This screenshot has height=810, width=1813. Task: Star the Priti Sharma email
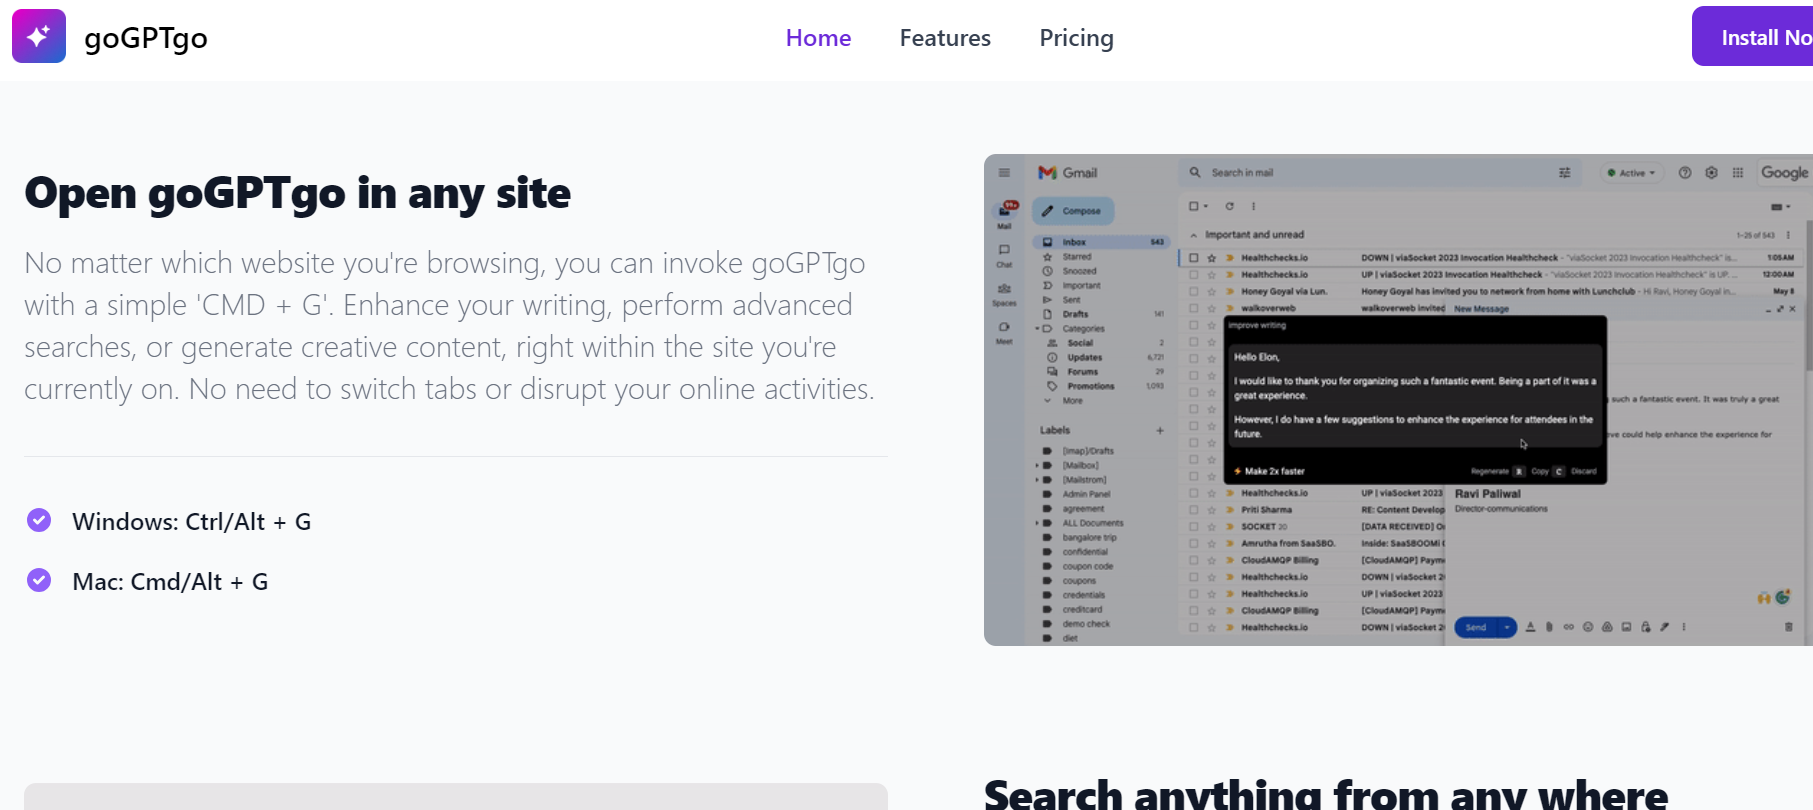click(1212, 509)
